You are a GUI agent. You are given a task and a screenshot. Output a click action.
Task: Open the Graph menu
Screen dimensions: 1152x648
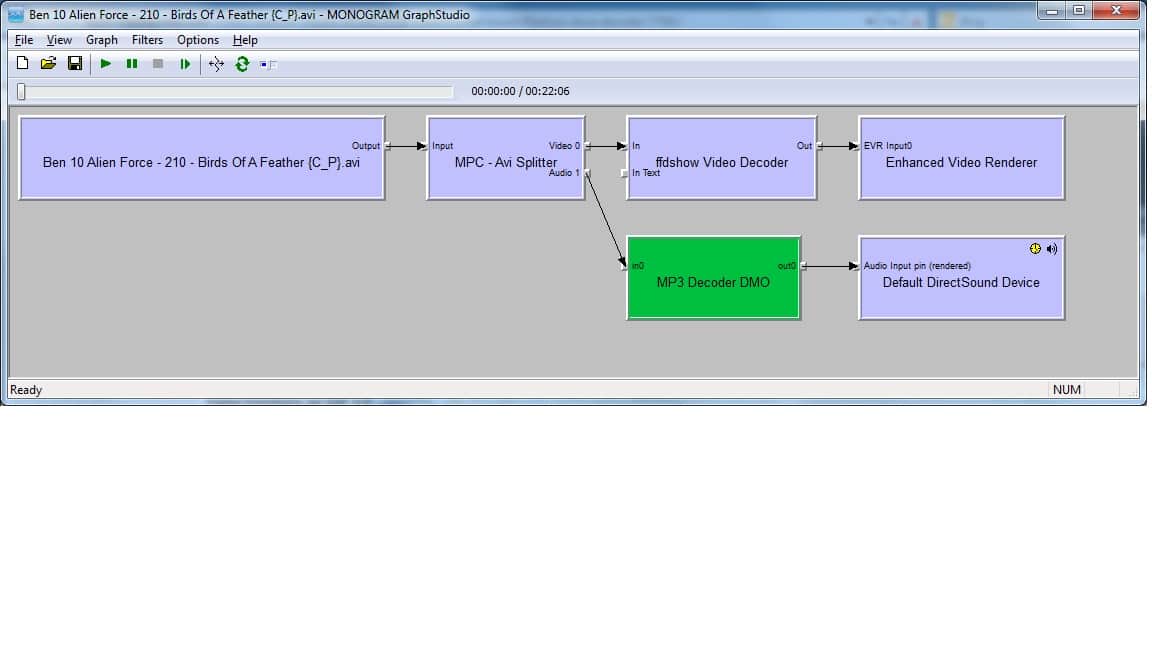coord(101,40)
